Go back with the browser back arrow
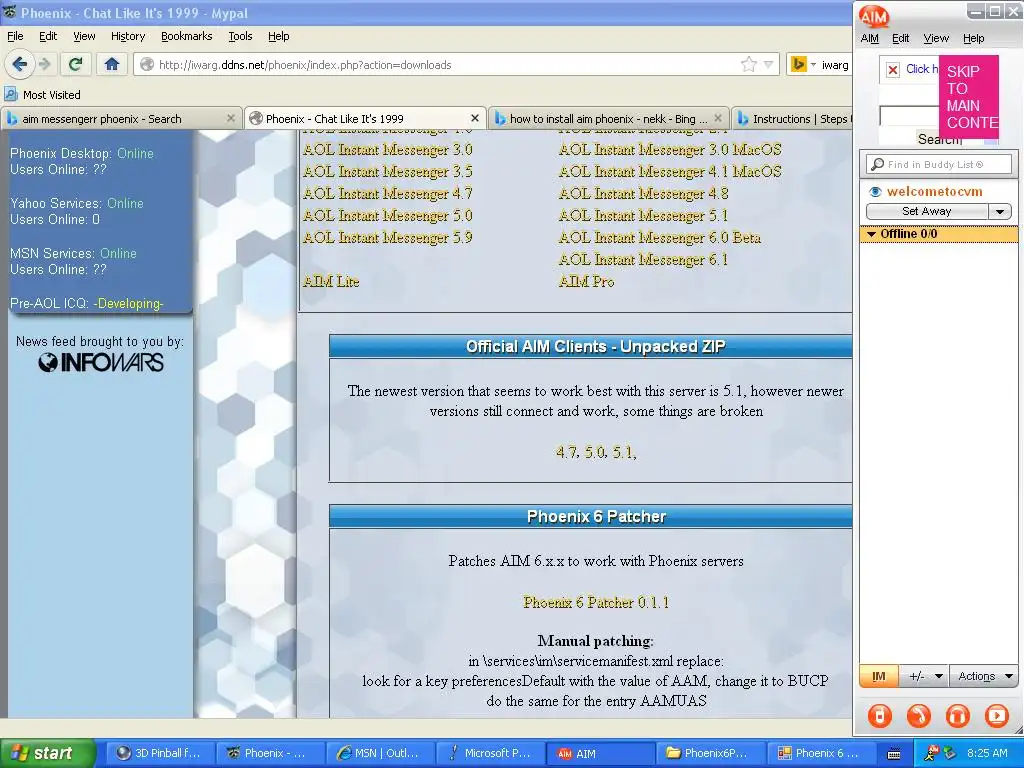 point(19,64)
